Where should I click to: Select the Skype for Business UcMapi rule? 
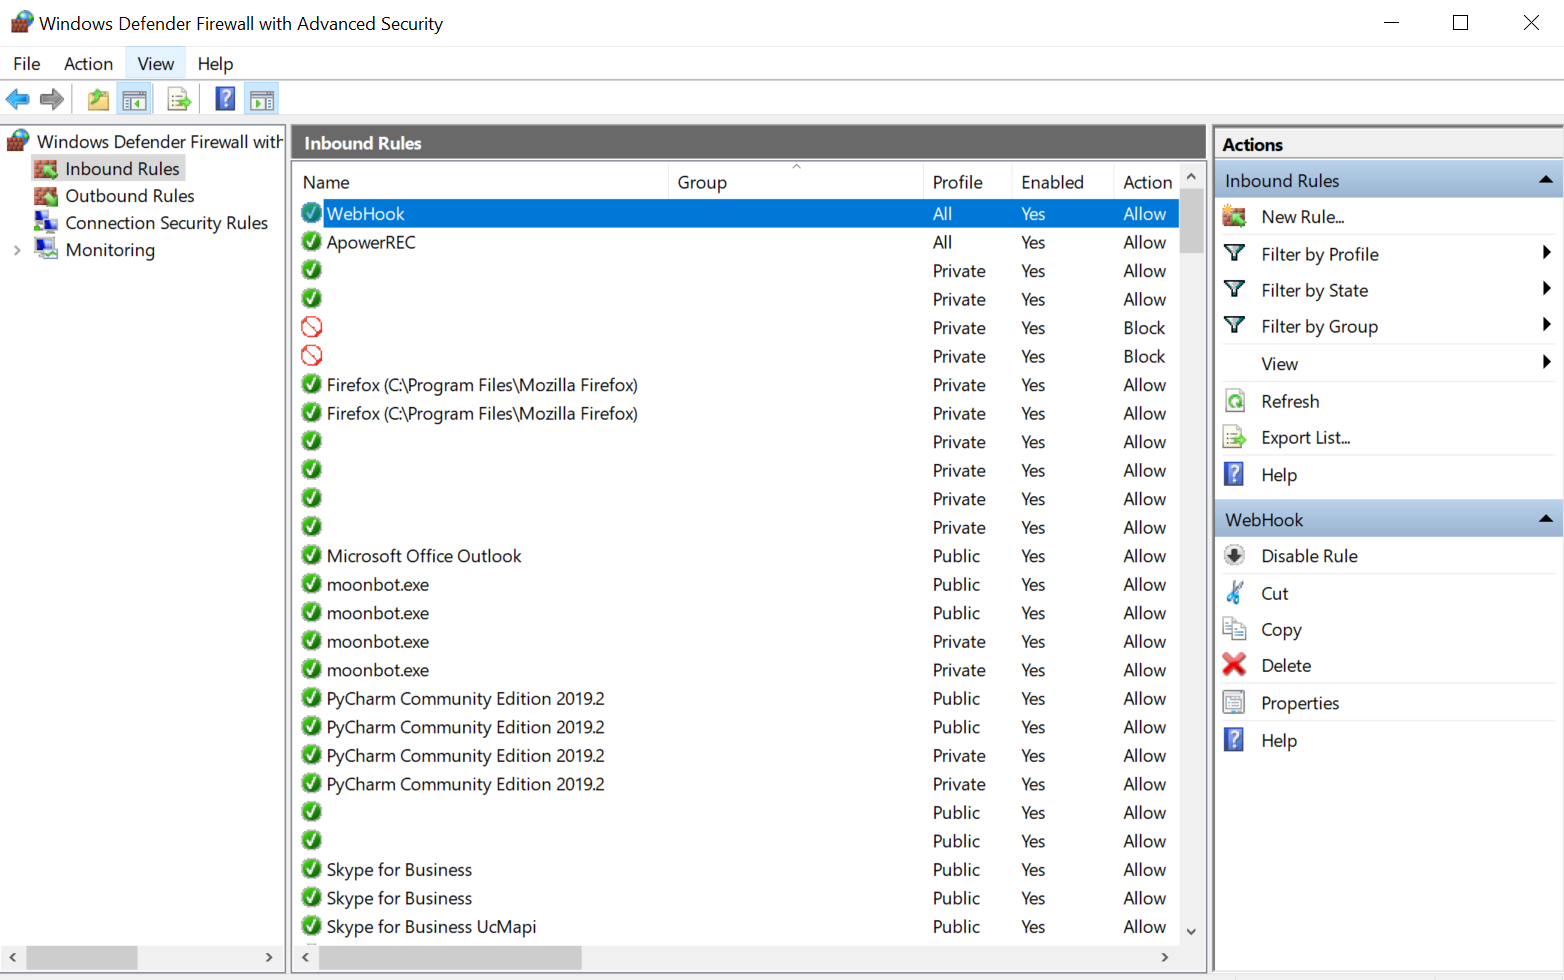click(431, 927)
